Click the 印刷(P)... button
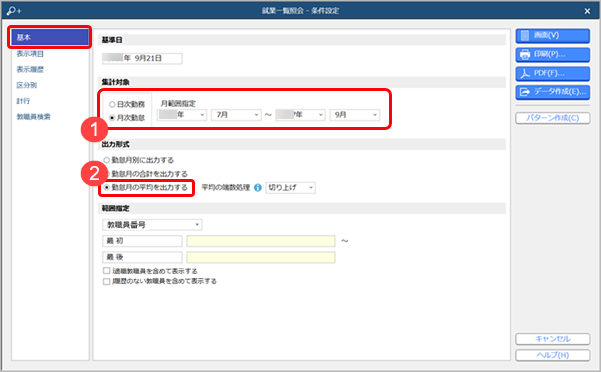601x372 pixels. click(553, 54)
